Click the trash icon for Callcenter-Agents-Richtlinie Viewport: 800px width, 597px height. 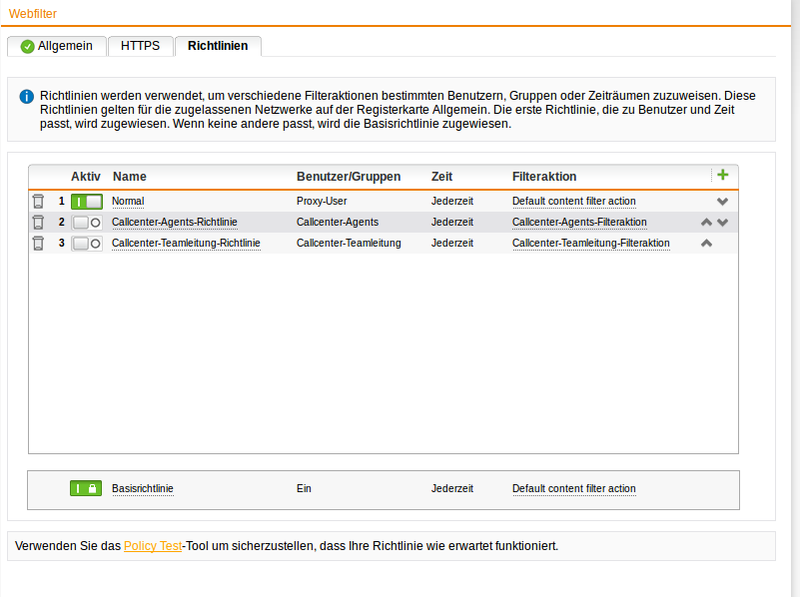[38, 222]
